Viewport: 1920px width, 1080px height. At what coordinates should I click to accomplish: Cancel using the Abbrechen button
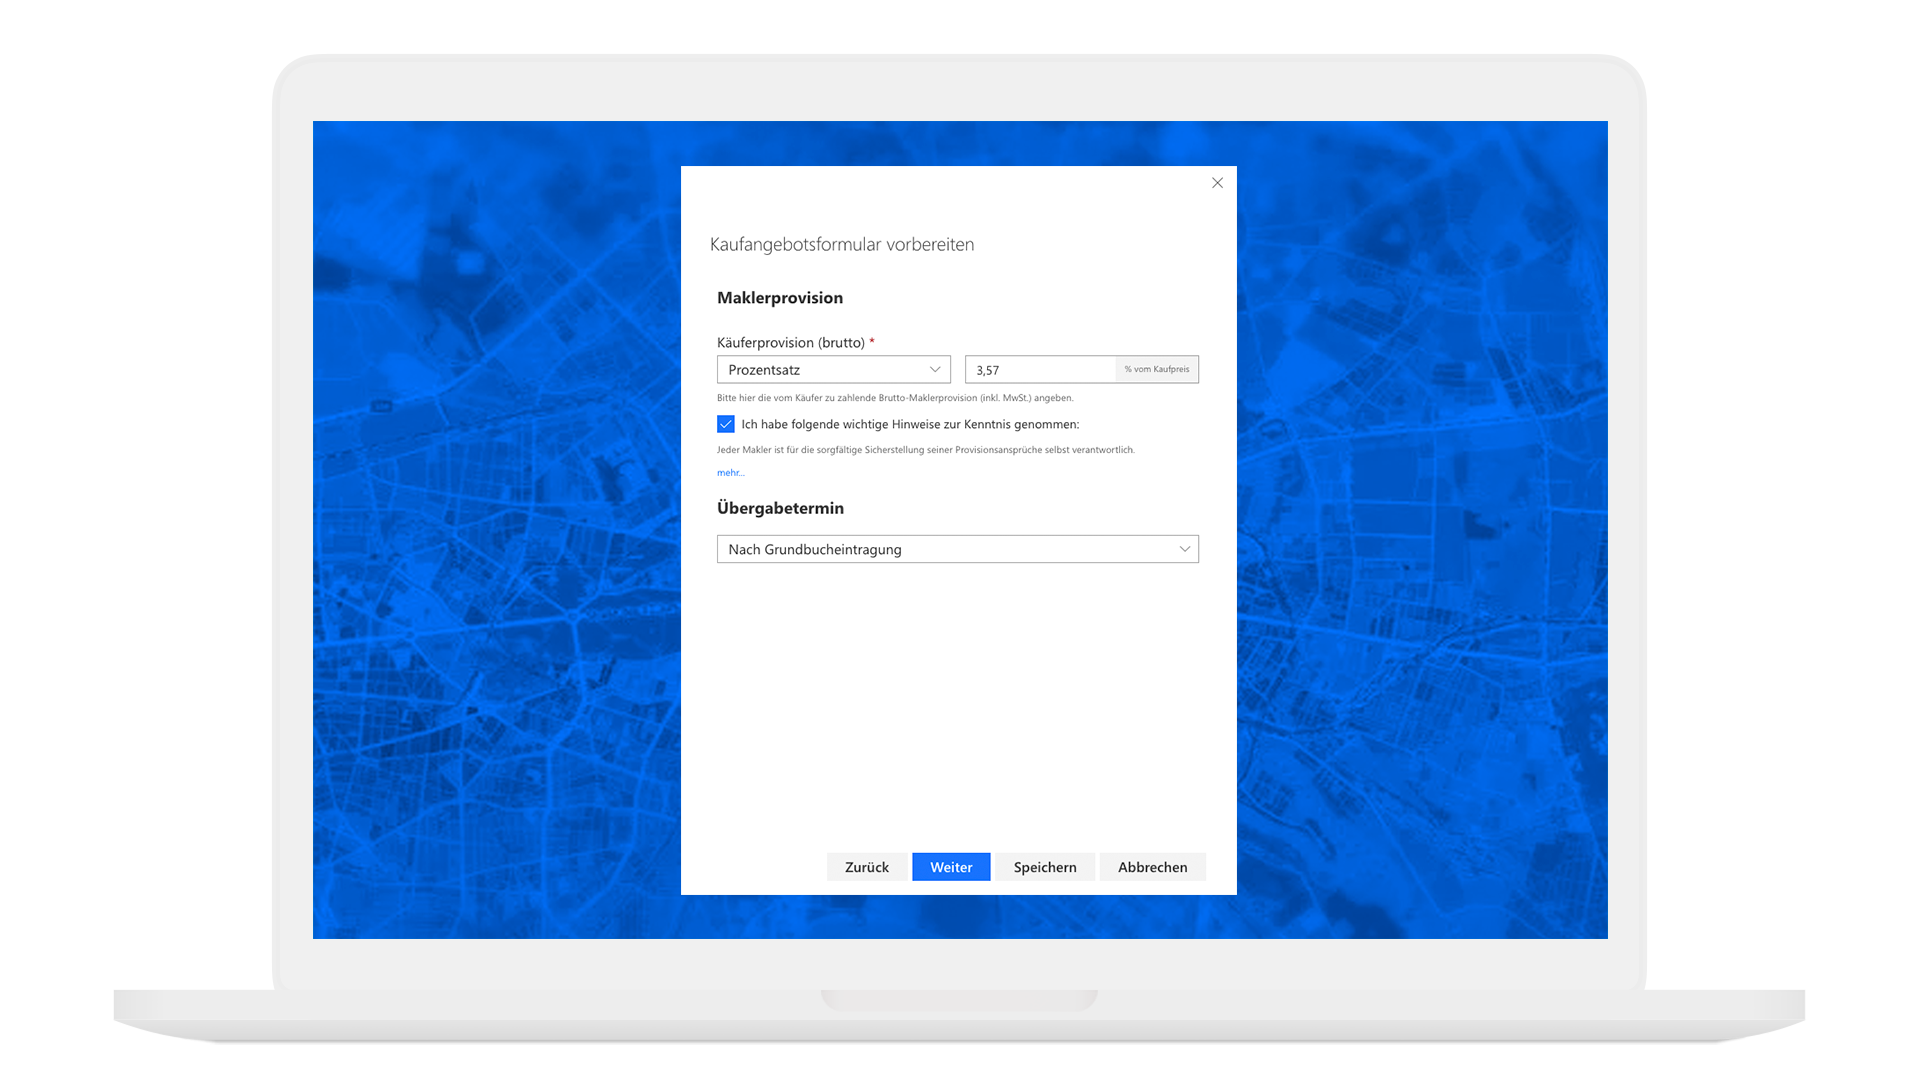(1152, 867)
